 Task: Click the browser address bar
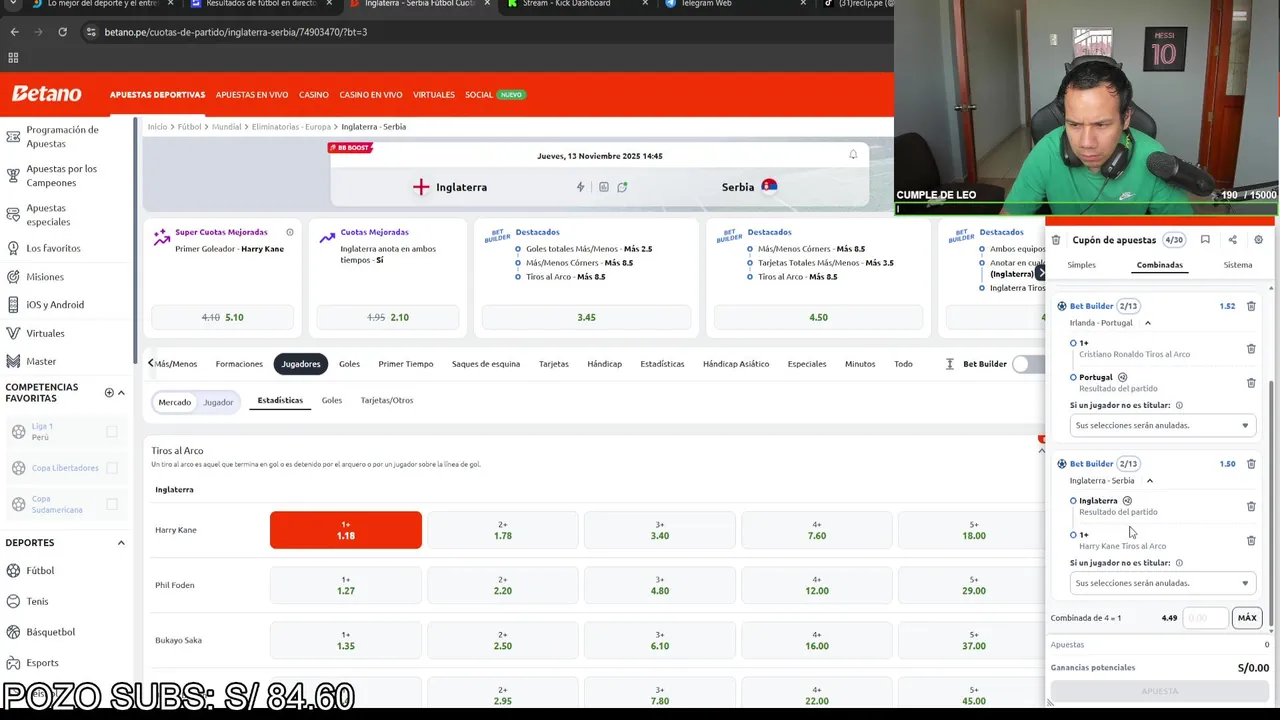pos(480,32)
